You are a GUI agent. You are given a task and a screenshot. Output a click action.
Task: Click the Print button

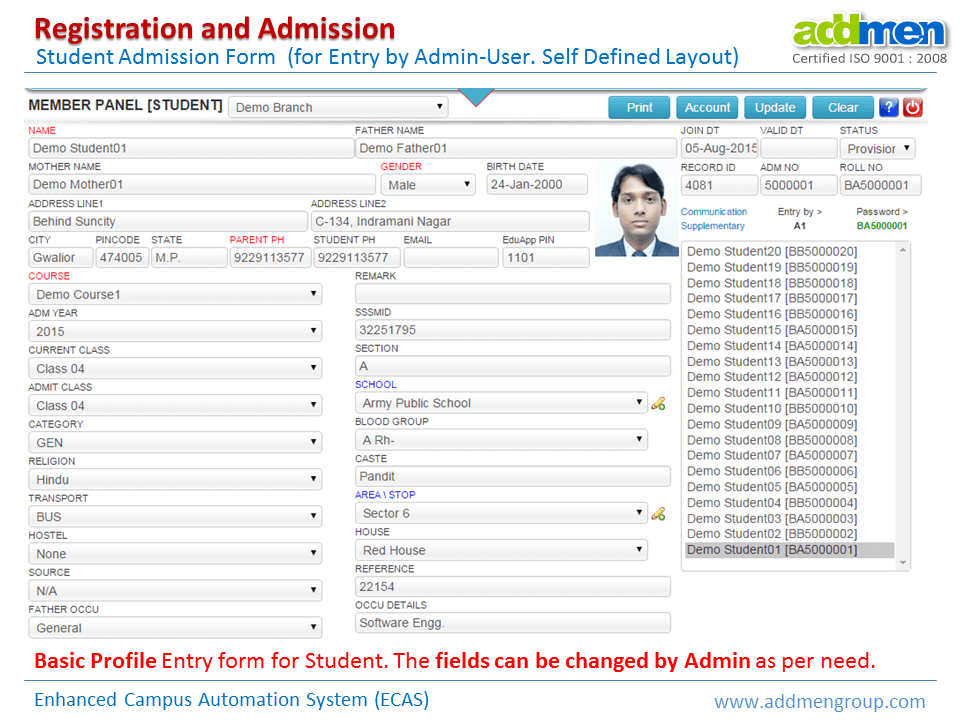click(x=639, y=108)
